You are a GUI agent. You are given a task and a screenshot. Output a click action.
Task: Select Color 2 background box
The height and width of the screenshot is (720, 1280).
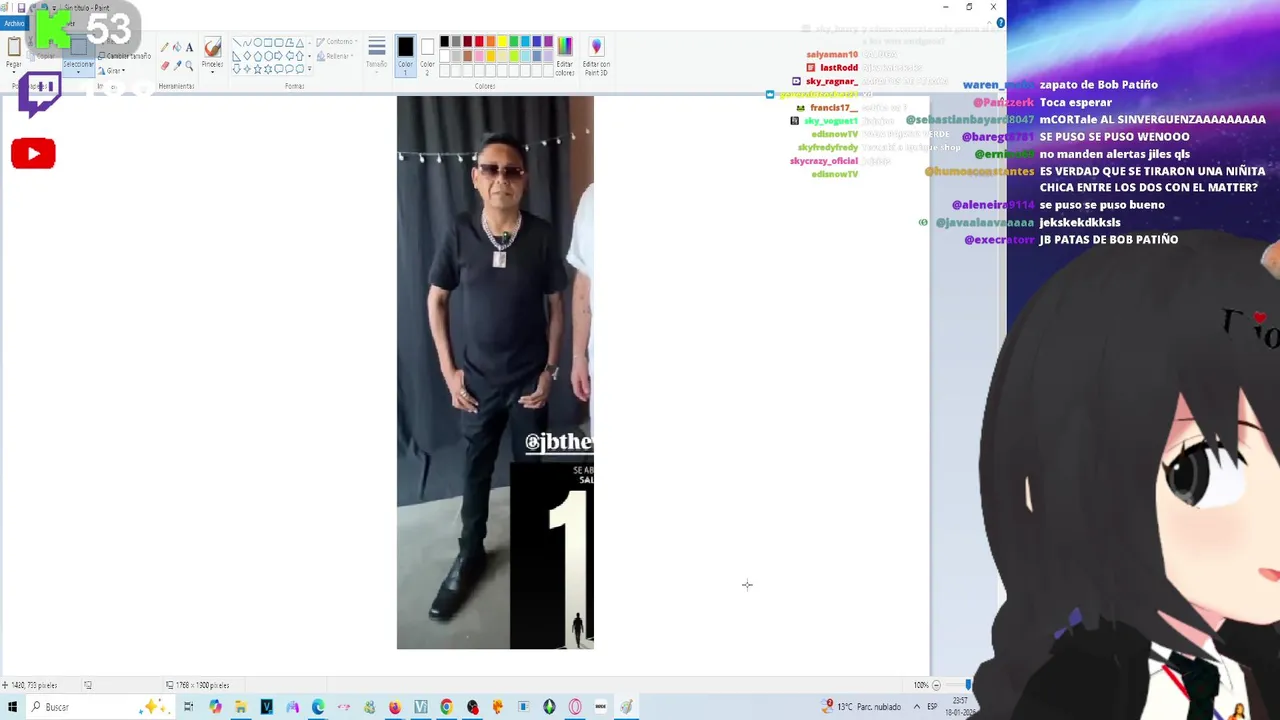pos(427,55)
